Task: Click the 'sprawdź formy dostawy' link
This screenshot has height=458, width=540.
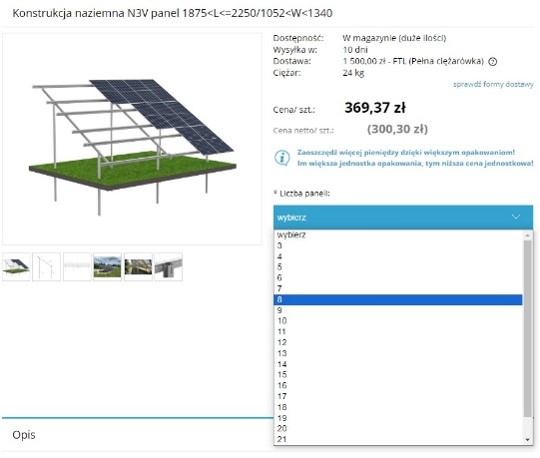Action: pyautogui.click(x=493, y=84)
